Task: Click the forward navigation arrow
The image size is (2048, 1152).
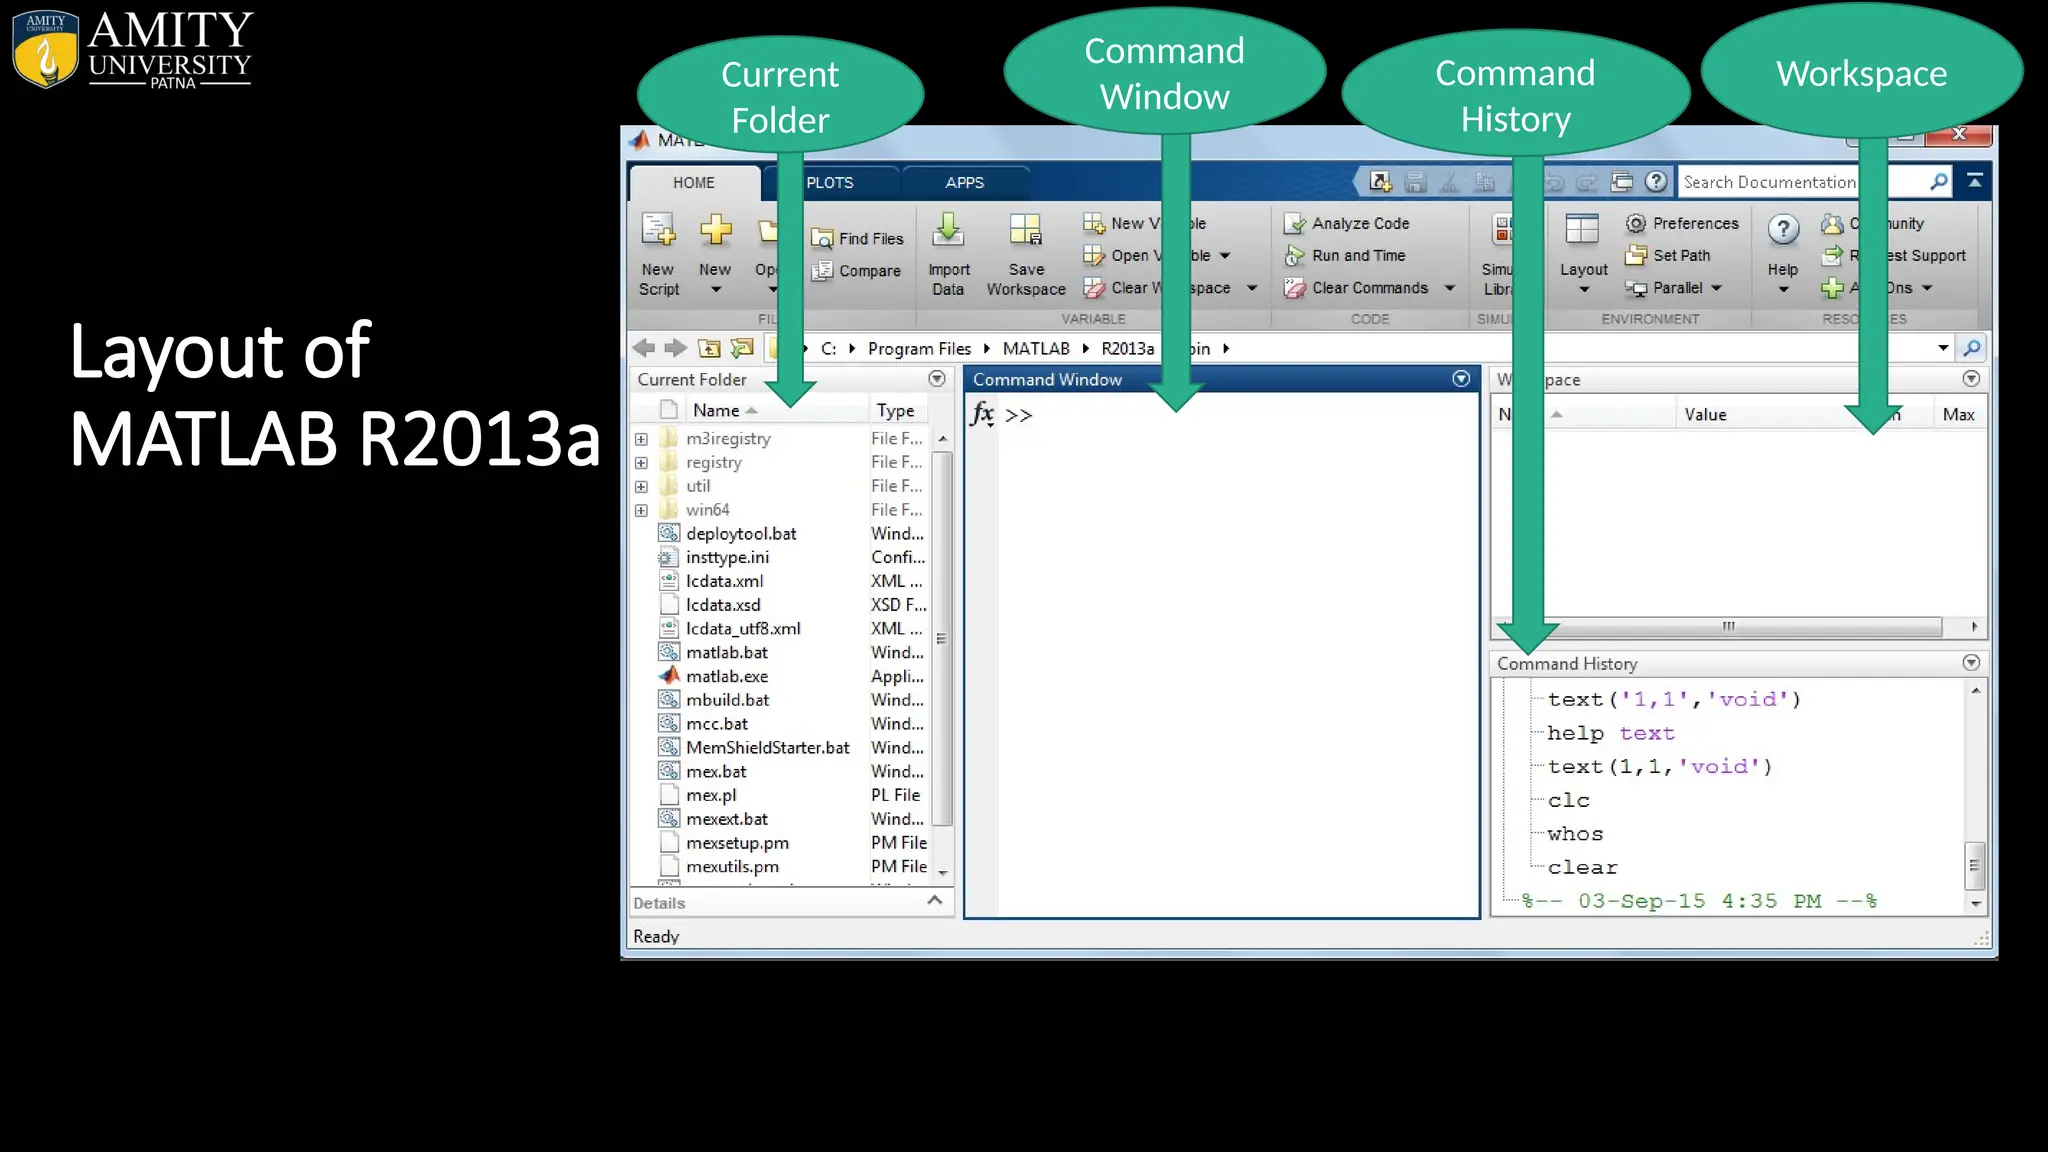Action: pyautogui.click(x=676, y=348)
